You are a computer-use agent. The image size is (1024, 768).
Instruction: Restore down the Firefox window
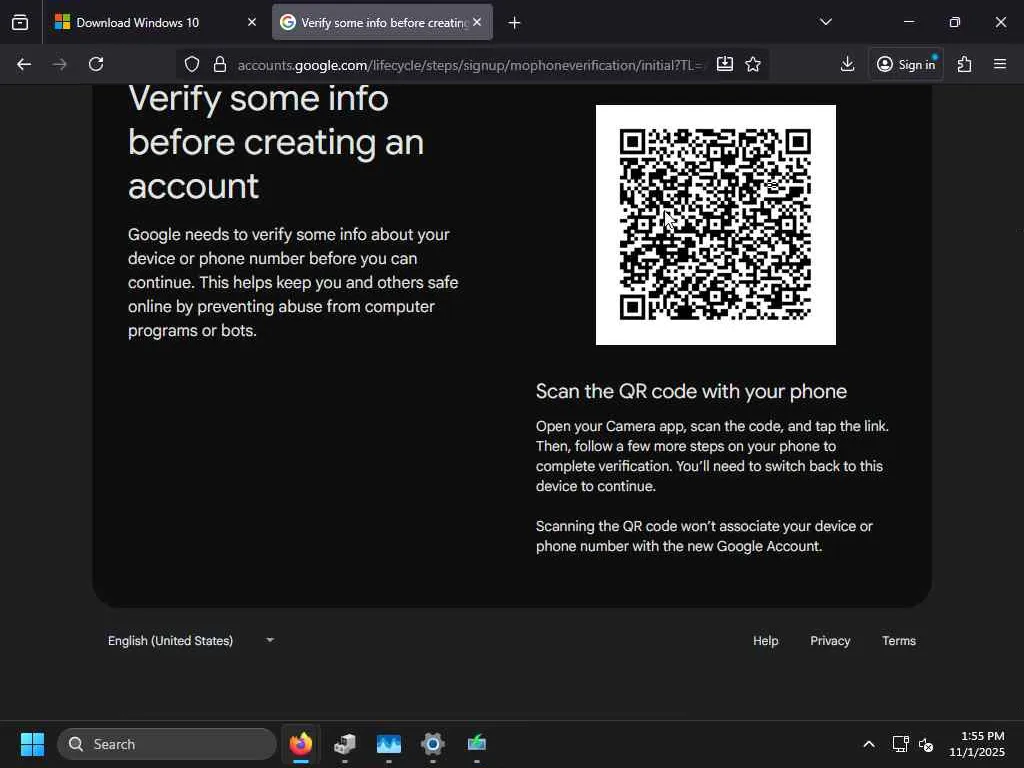point(955,22)
